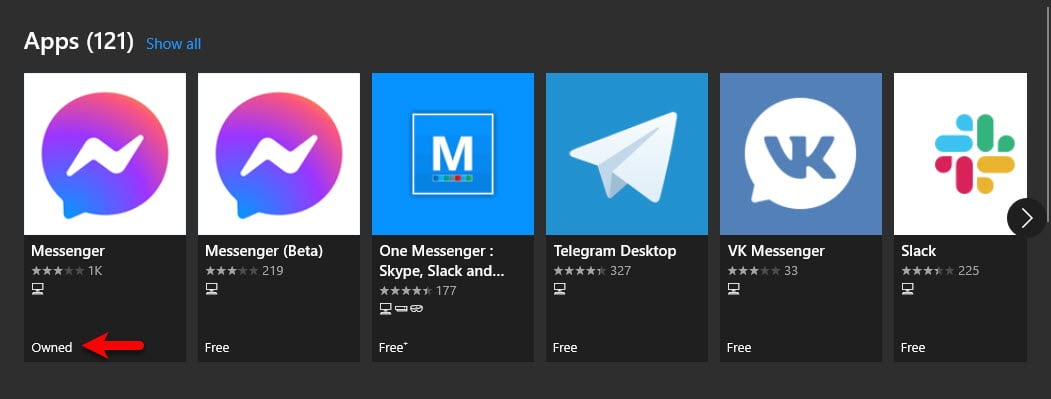The width and height of the screenshot is (1051, 399).
Task: Click the Free price under Telegram Desktop
Action: [565, 347]
